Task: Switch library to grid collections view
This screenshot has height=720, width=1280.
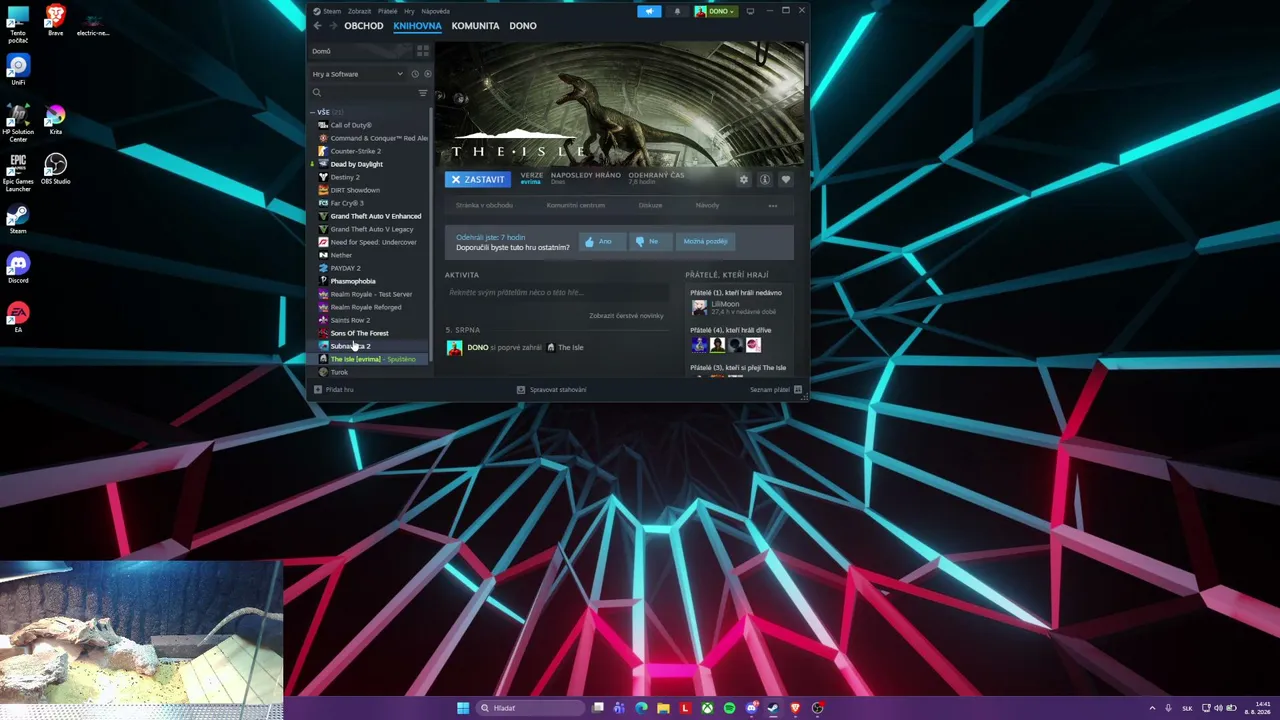Action: (x=423, y=51)
